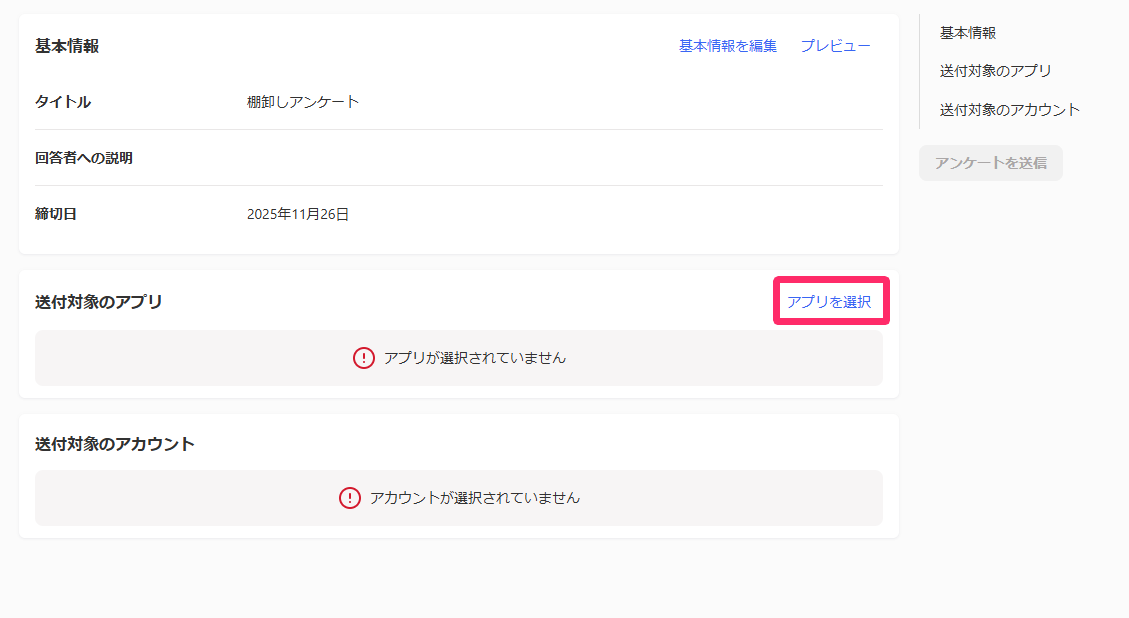Open the 基本情報を編集 link

pos(727,46)
